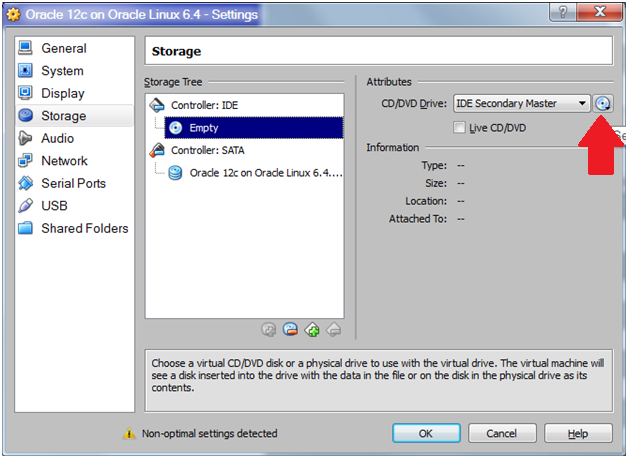
Task: Switch to the Display settings page
Action: pos(63,93)
